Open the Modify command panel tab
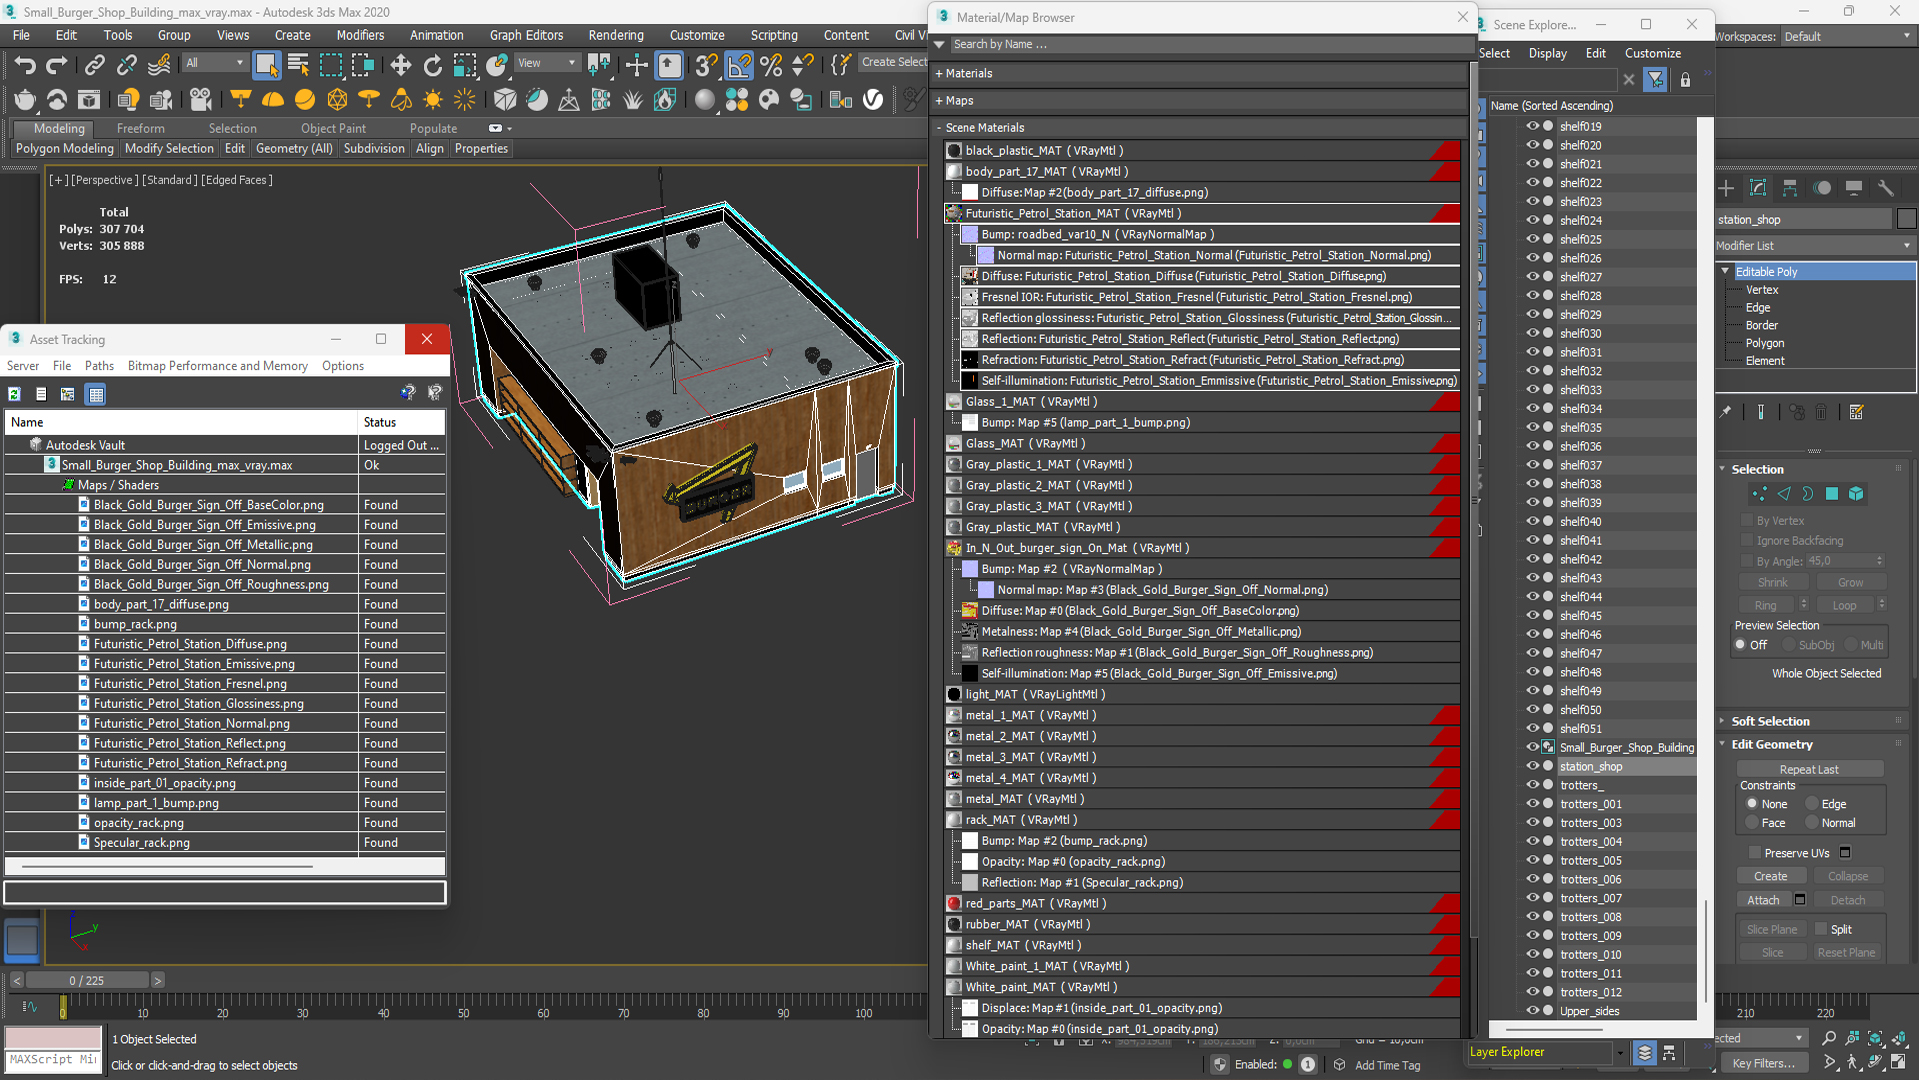The height and width of the screenshot is (1080, 1920). (x=1758, y=188)
